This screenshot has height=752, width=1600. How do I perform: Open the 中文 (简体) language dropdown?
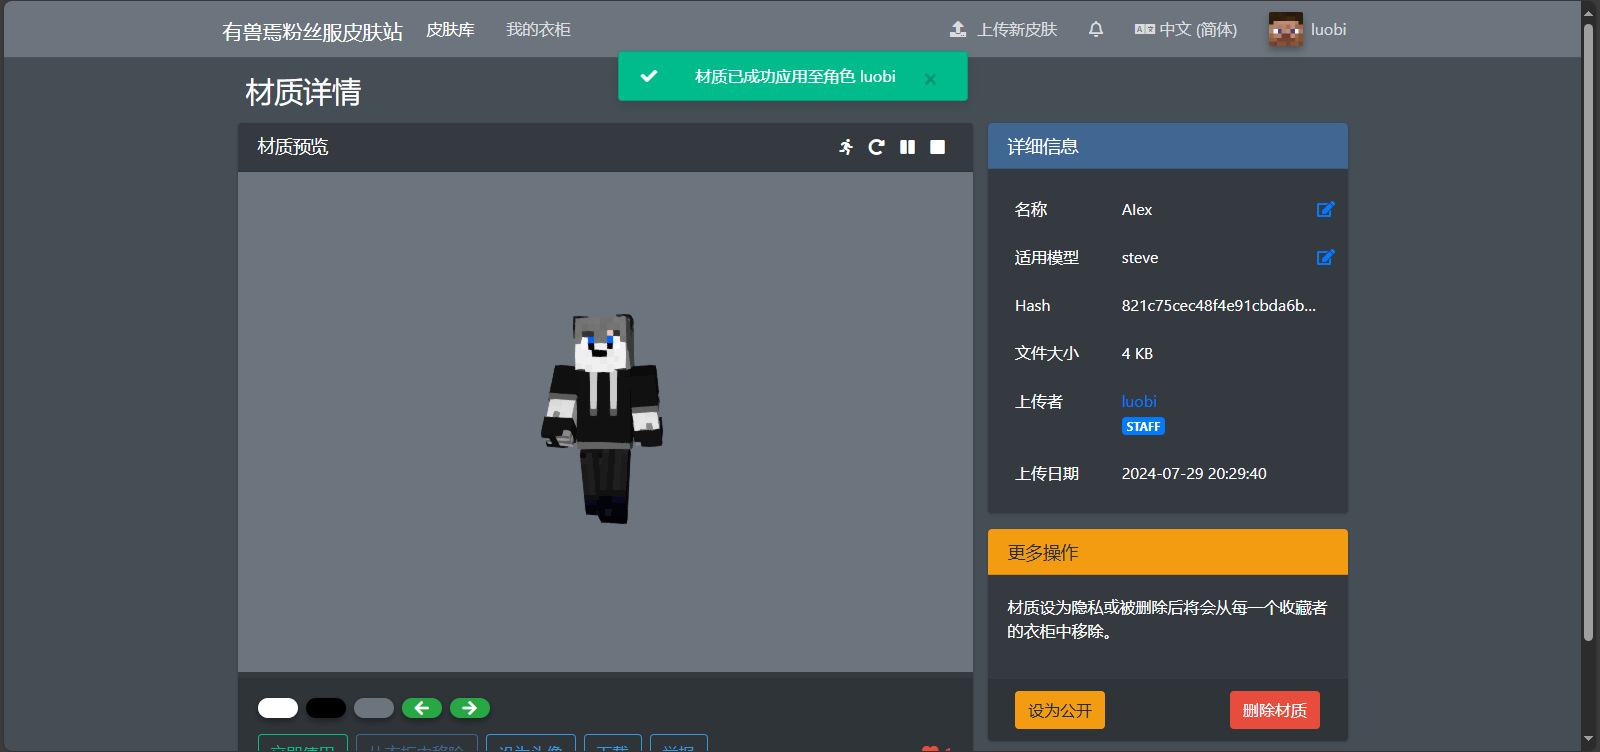[1185, 29]
